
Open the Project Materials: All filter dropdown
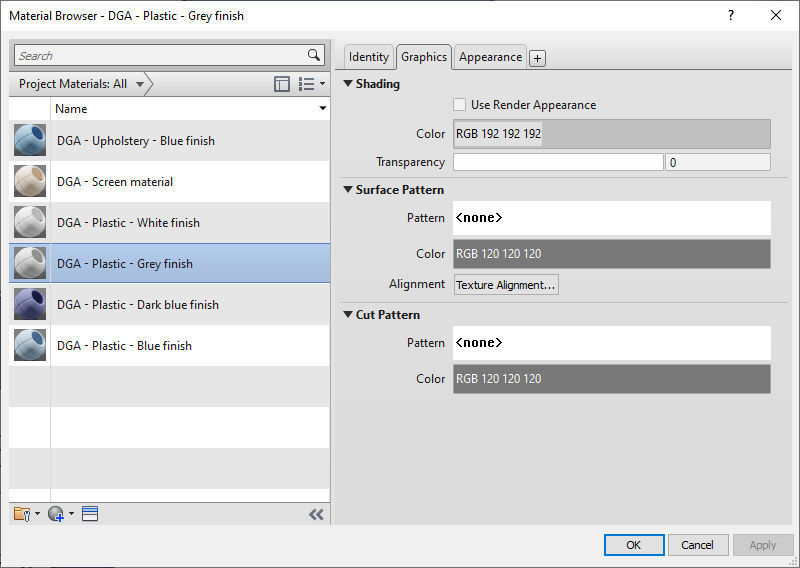pos(82,84)
